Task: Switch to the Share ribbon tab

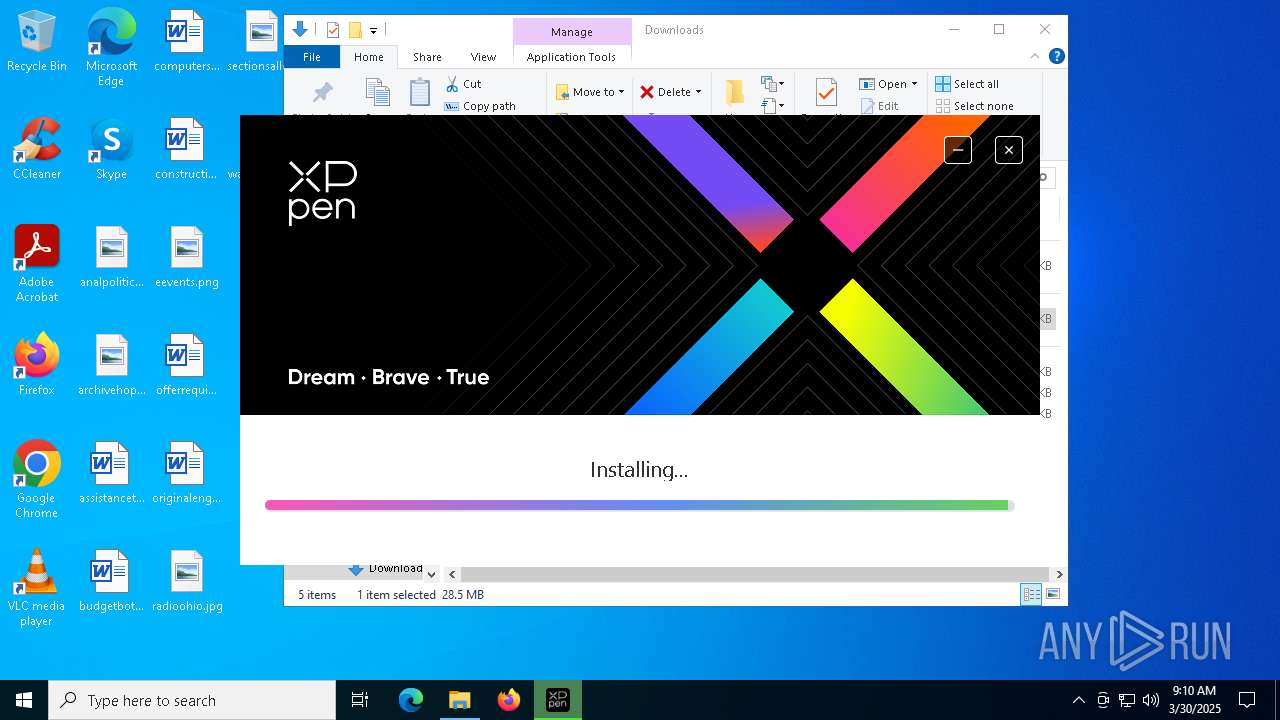Action: 427,57
